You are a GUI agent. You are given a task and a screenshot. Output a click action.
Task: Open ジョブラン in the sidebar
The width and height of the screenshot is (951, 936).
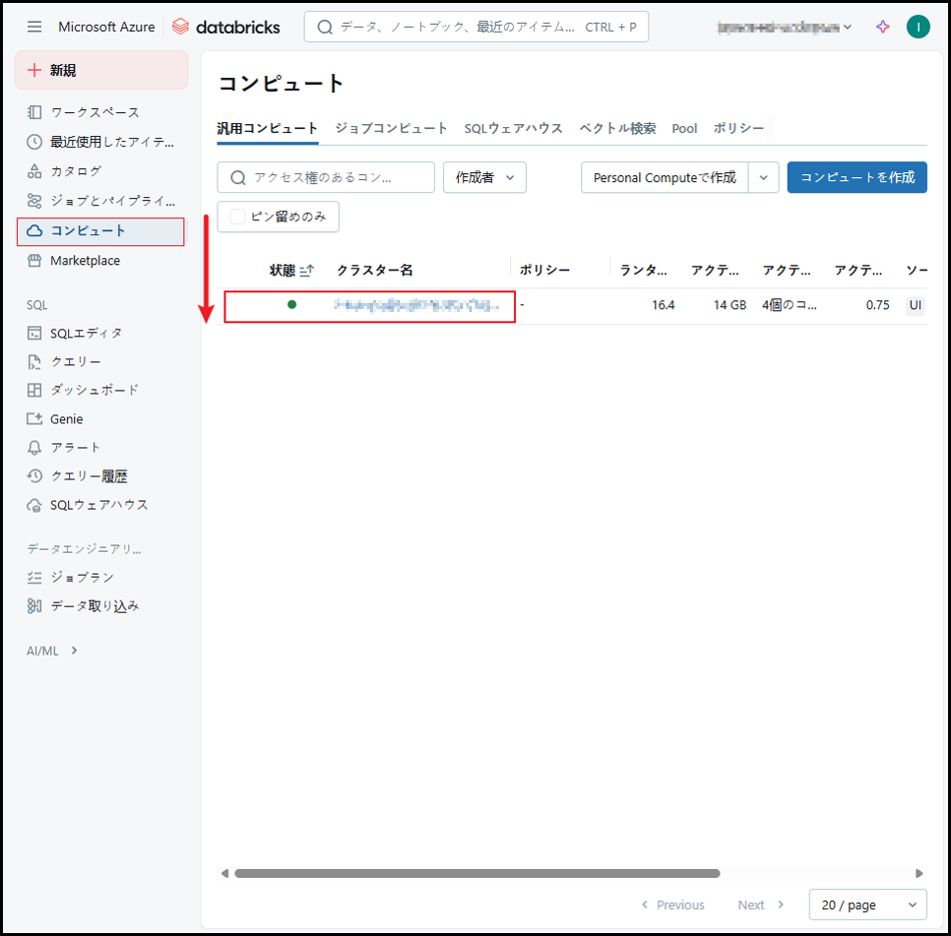tap(82, 577)
